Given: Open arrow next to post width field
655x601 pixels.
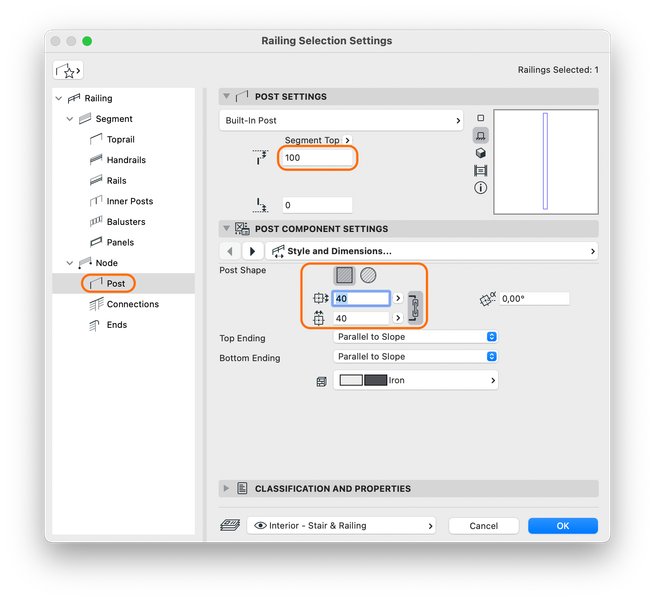Looking at the screenshot, I should (x=398, y=298).
